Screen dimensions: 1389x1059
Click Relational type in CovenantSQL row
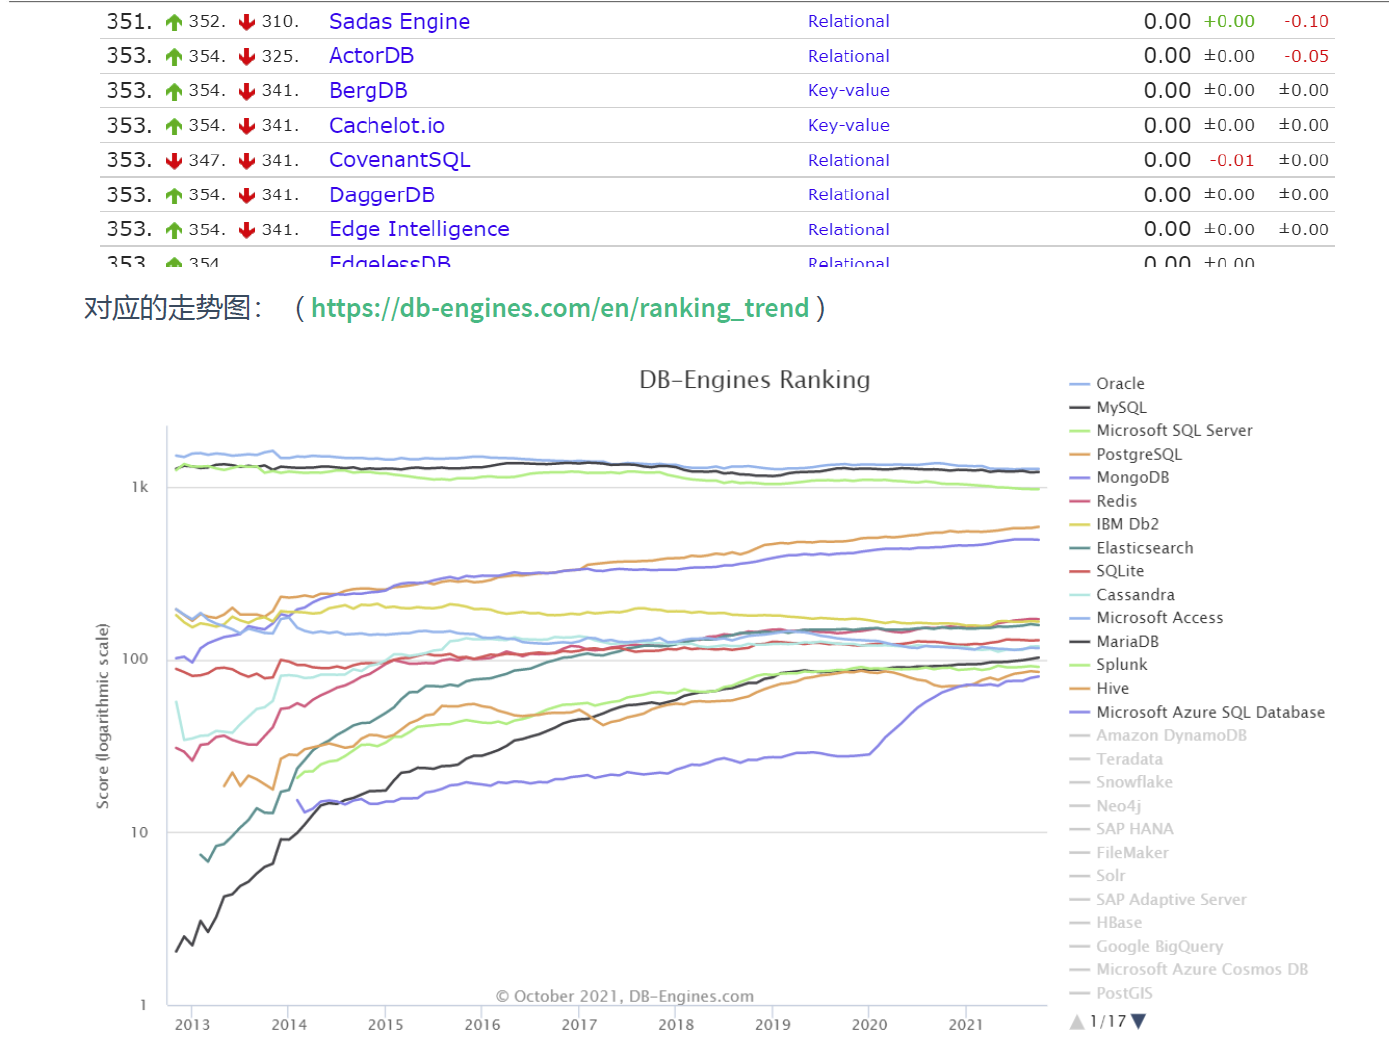[848, 160]
